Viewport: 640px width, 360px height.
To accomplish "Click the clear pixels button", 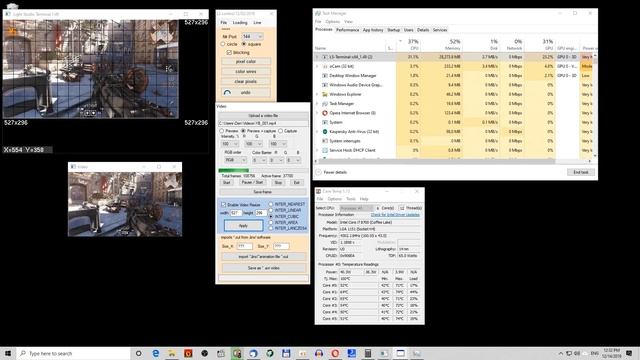I will pyautogui.click(x=246, y=82).
